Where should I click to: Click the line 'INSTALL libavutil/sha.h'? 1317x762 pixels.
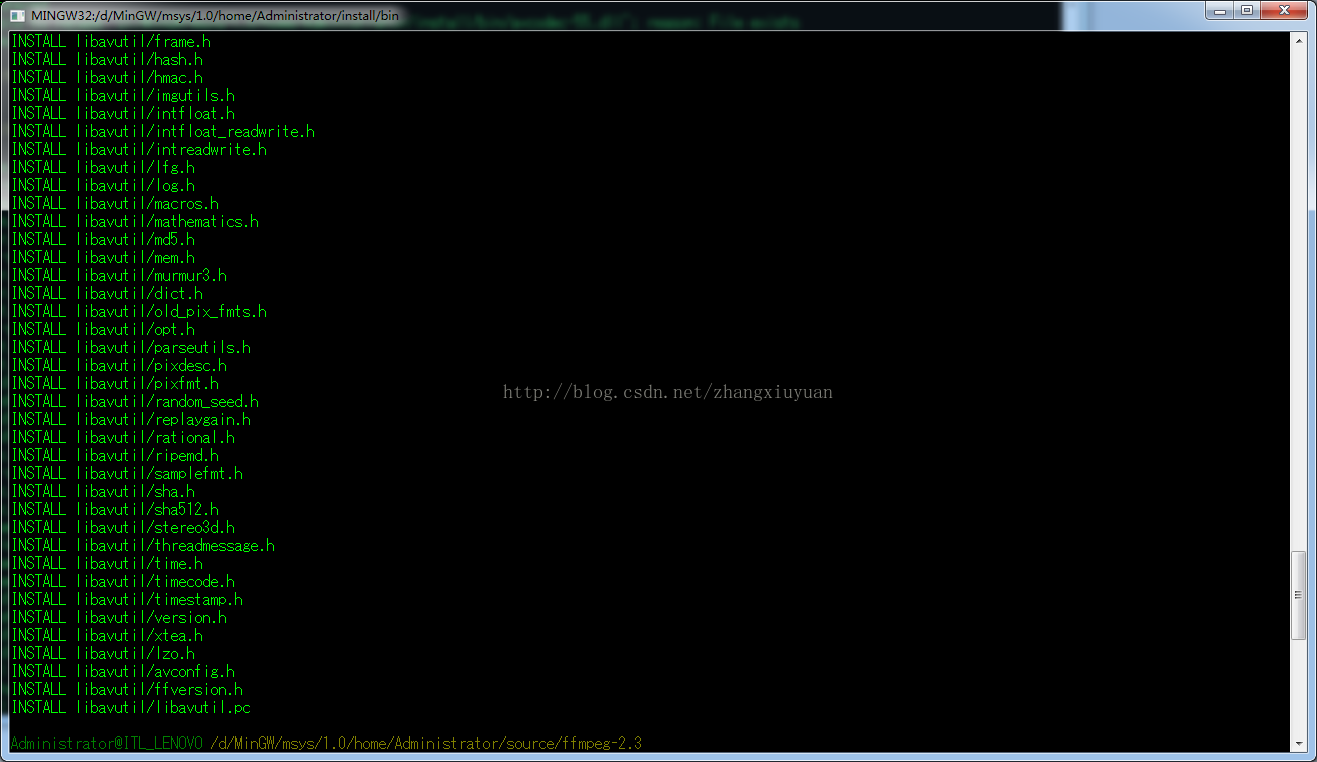pos(103,492)
